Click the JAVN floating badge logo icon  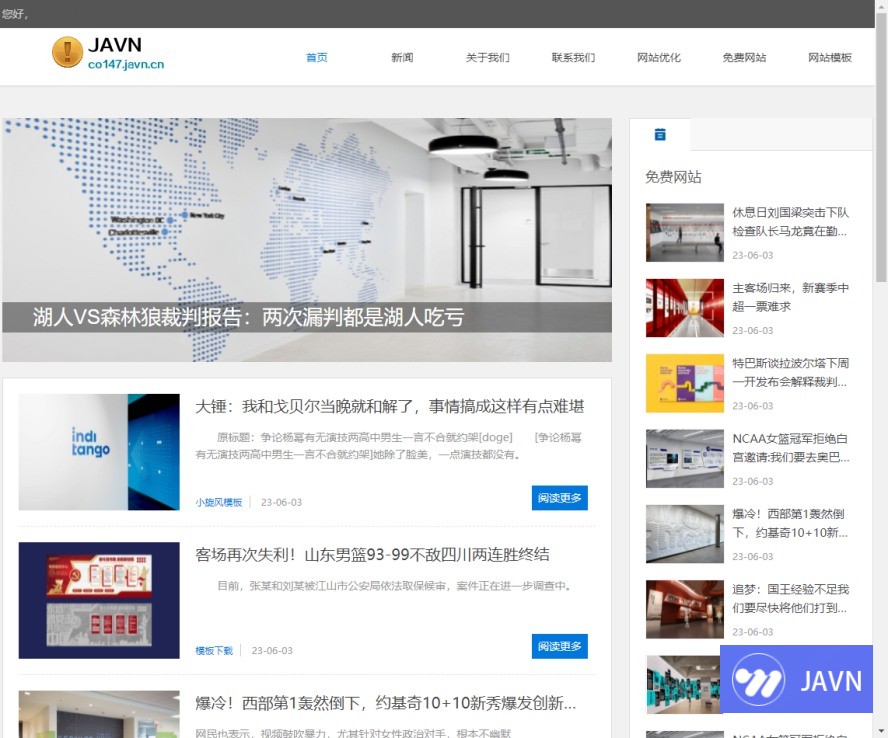(758, 679)
